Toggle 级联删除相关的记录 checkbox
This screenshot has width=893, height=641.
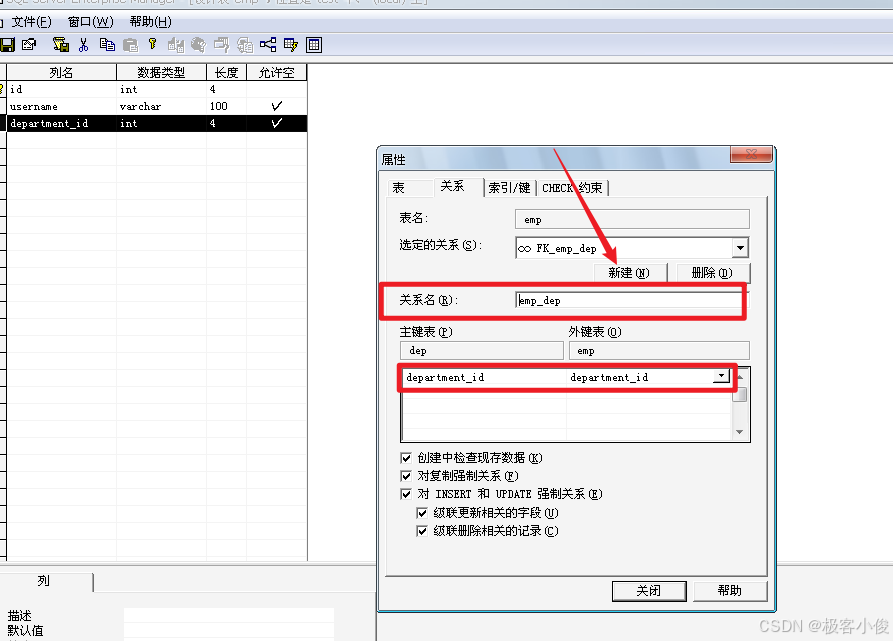pyautogui.click(x=422, y=532)
